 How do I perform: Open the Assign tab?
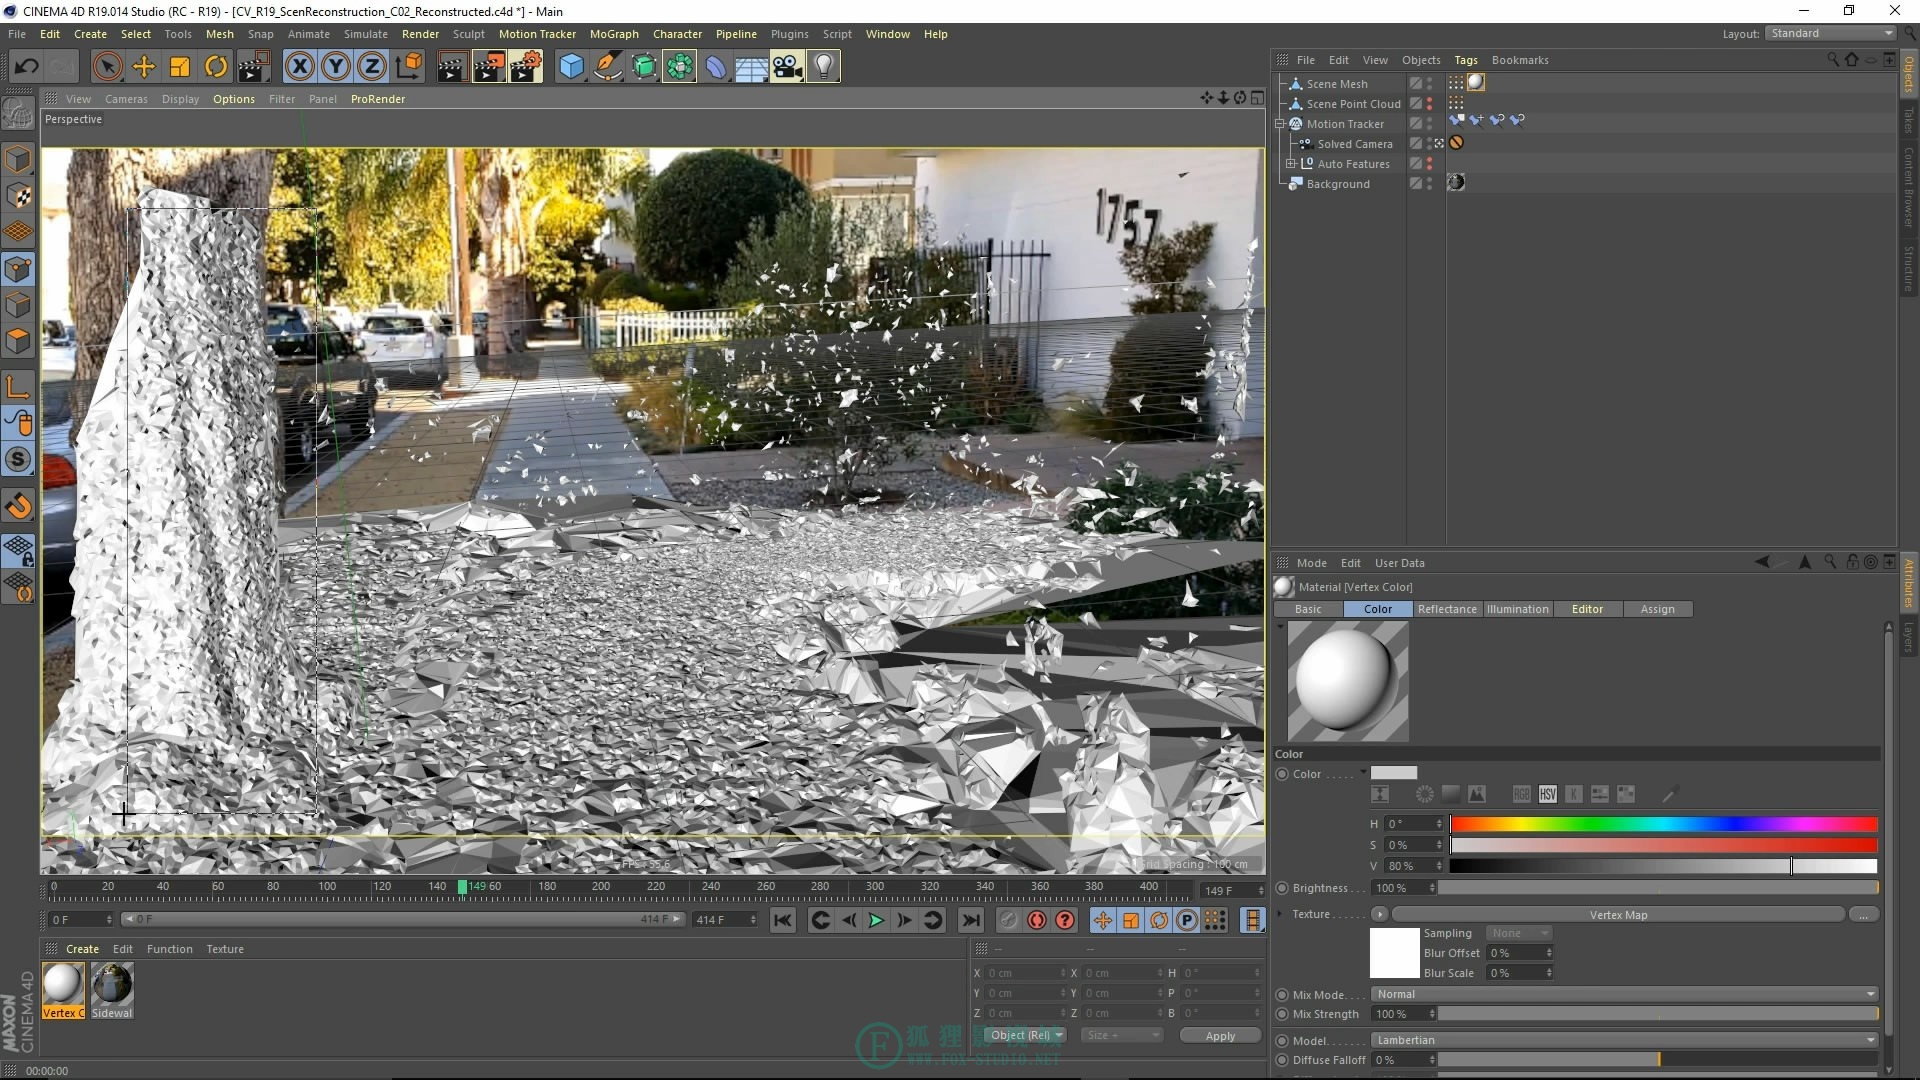[x=1657, y=609]
